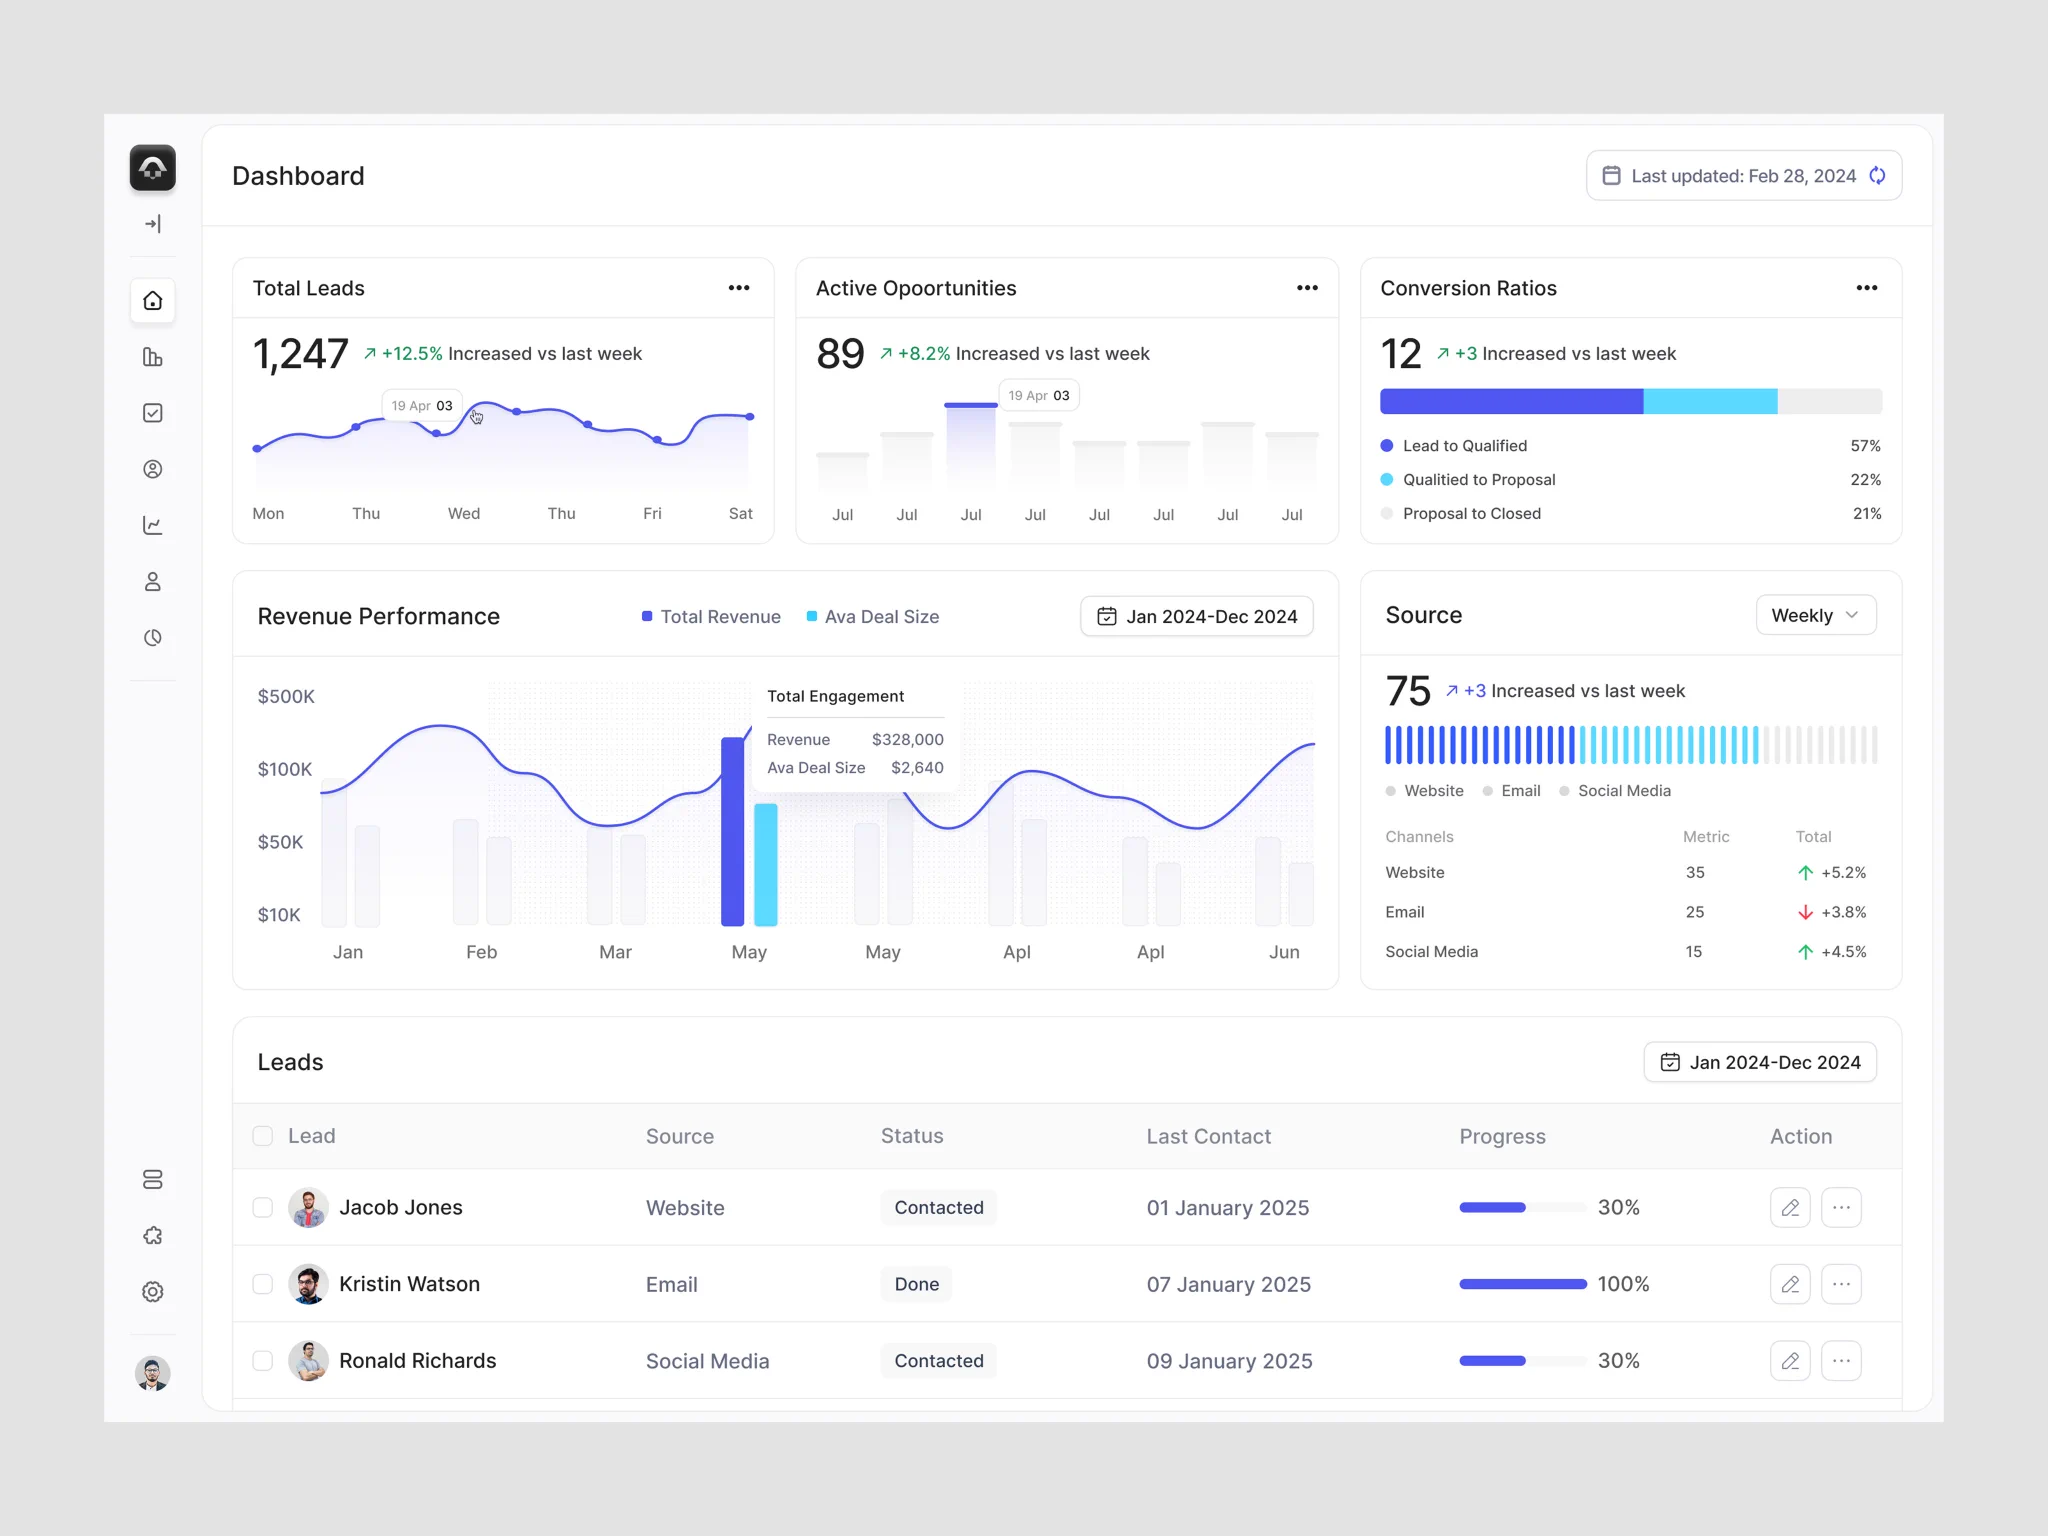Screen dimensions: 2048x1536
Task: Edit the Ronald Richards lead with pencil icon
Action: (1790, 1361)
